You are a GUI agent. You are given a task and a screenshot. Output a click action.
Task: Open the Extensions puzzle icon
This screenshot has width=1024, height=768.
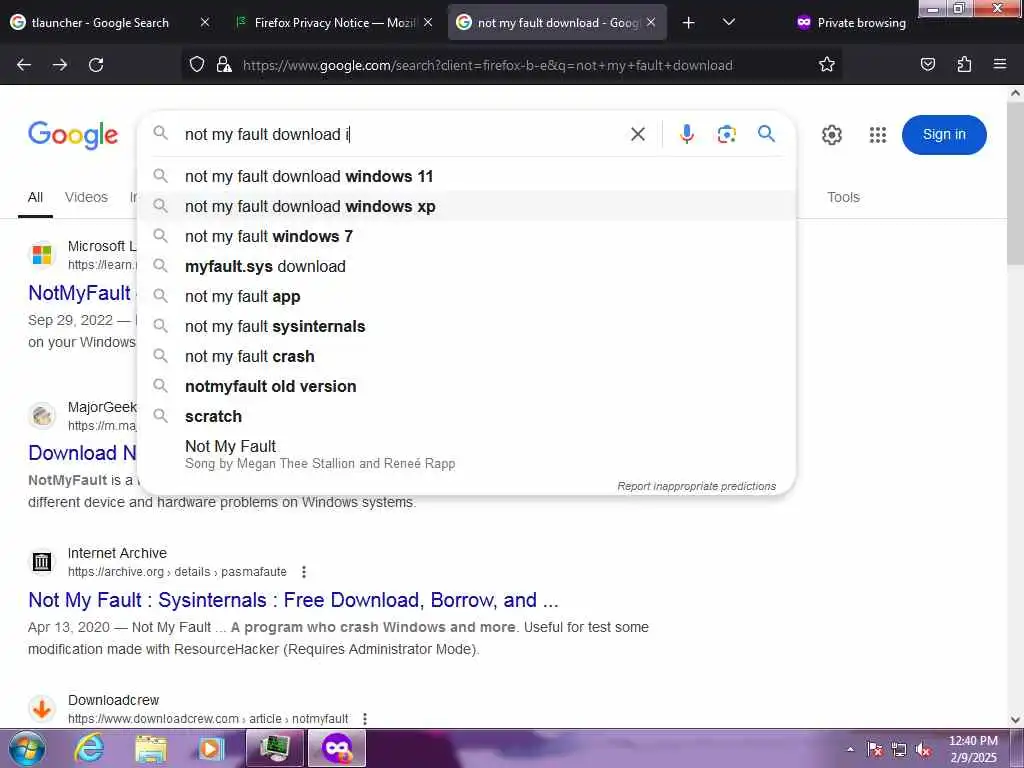pos(964,65)
